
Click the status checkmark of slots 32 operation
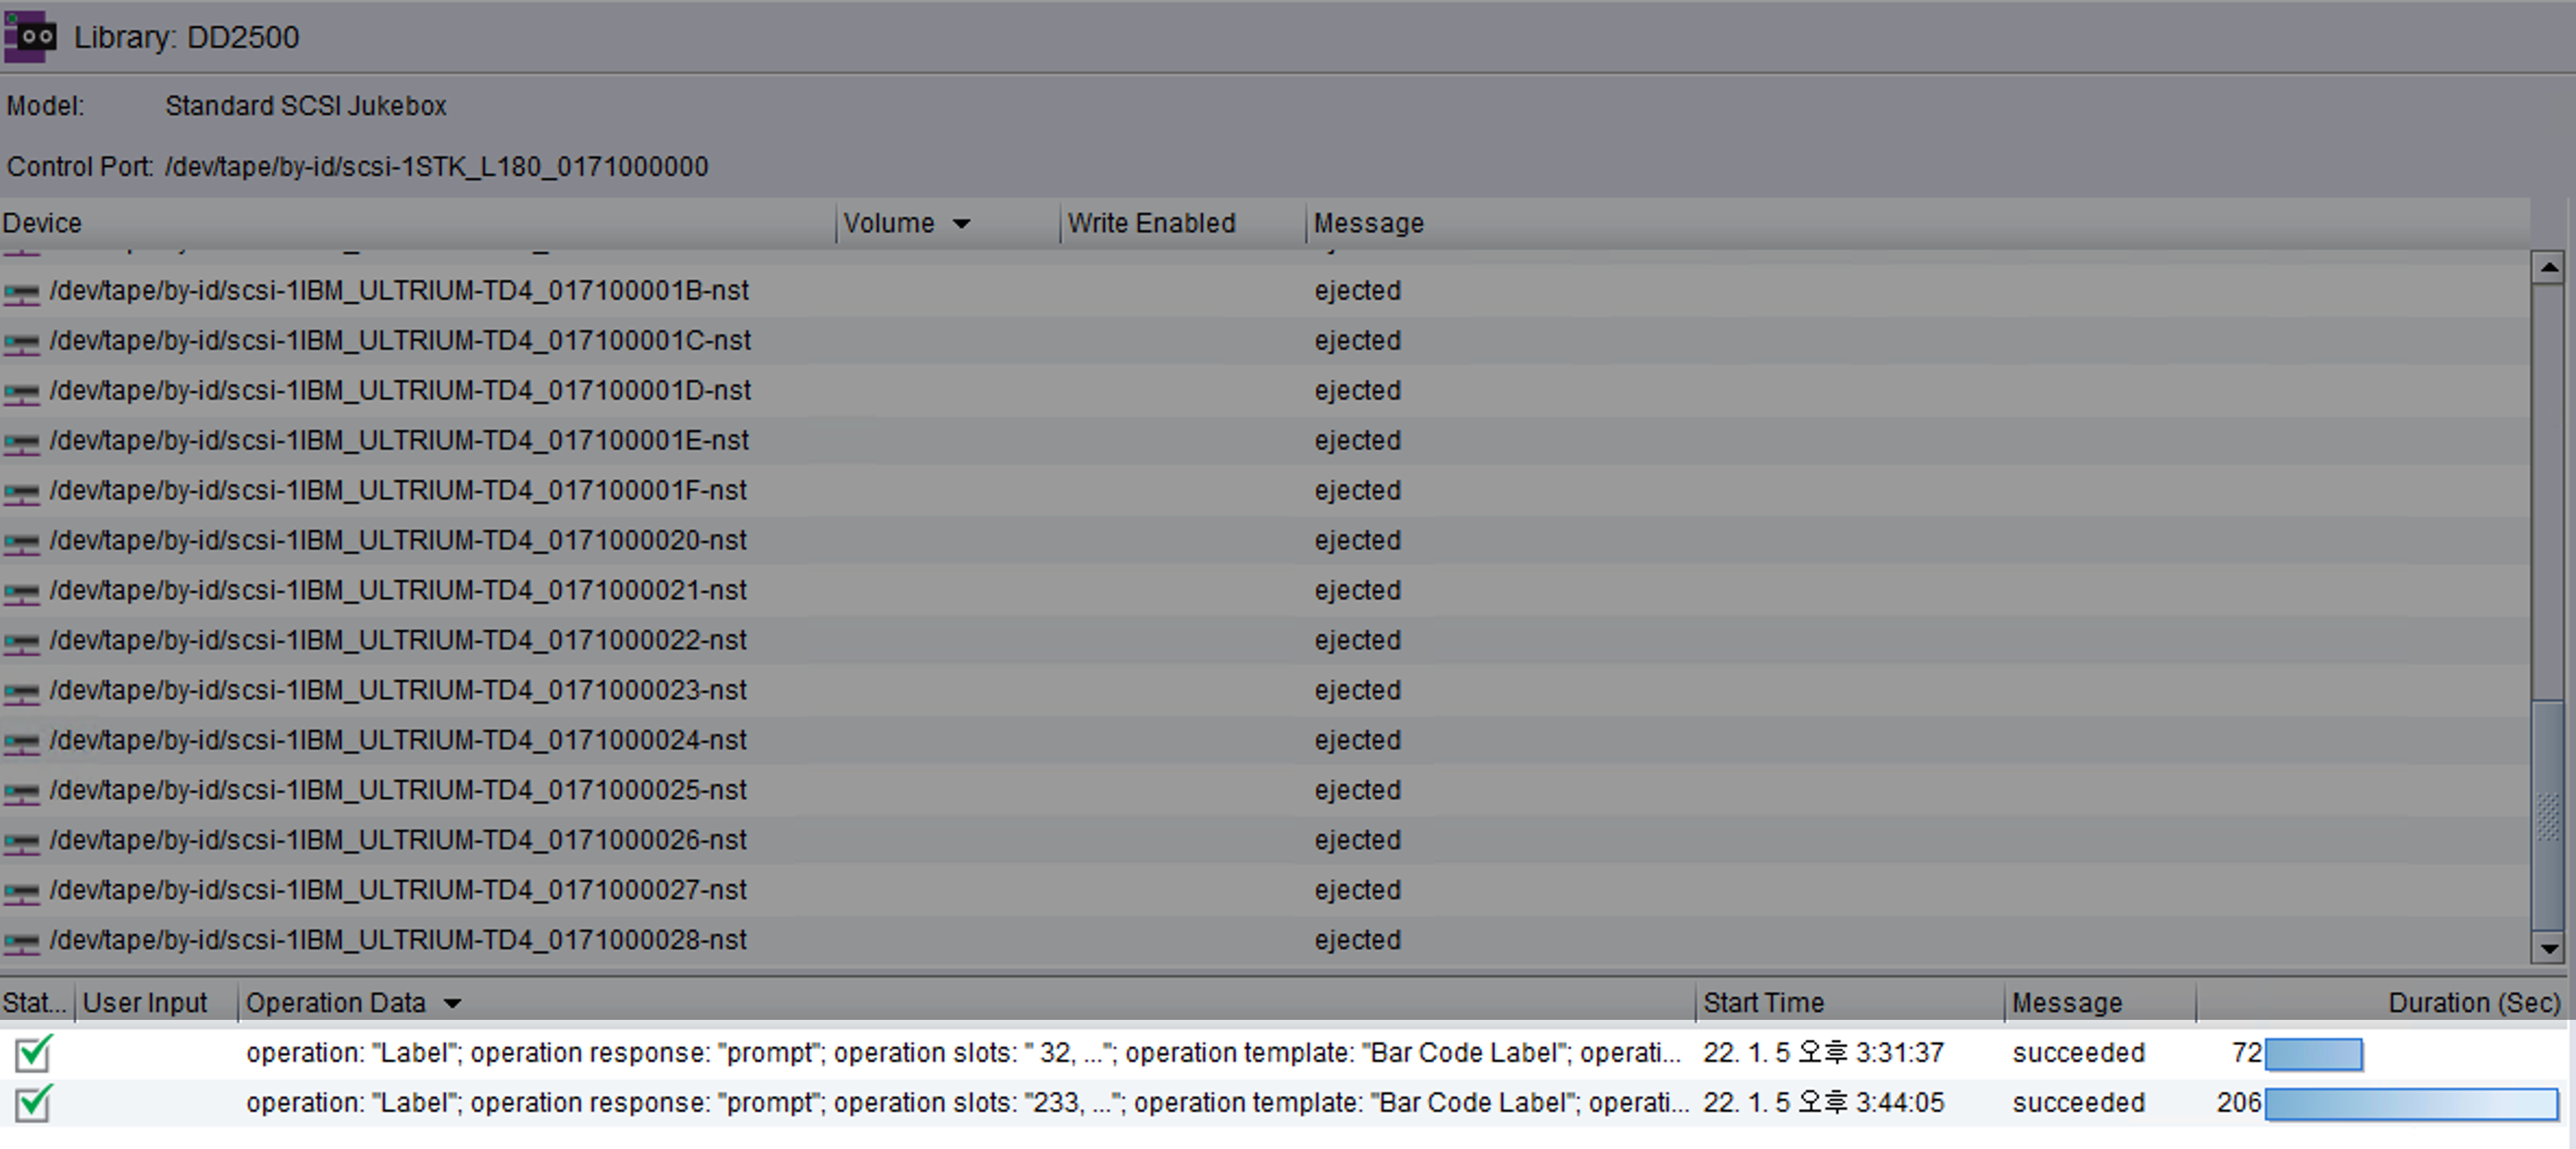coord(33,1053)
